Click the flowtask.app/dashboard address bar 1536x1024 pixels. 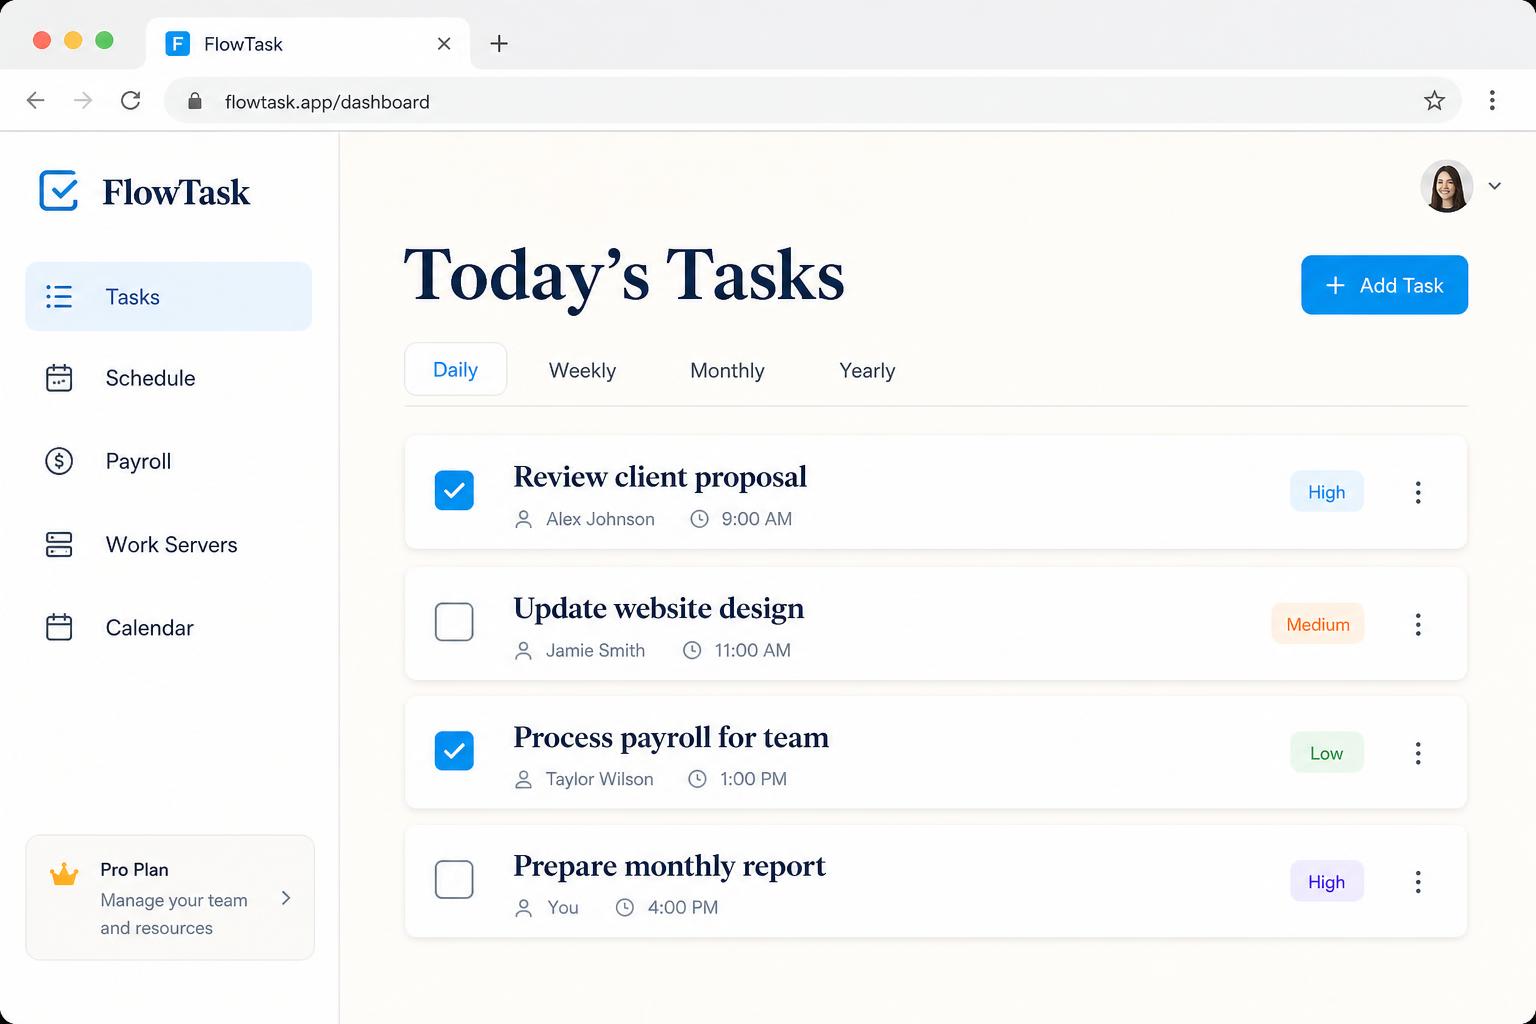tap(812, 100)
